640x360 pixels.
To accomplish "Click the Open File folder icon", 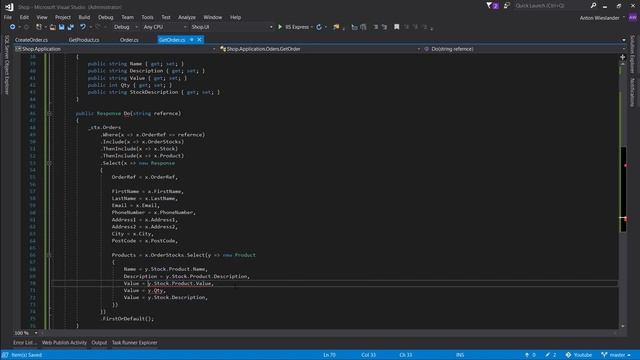I will pos(53,27).
